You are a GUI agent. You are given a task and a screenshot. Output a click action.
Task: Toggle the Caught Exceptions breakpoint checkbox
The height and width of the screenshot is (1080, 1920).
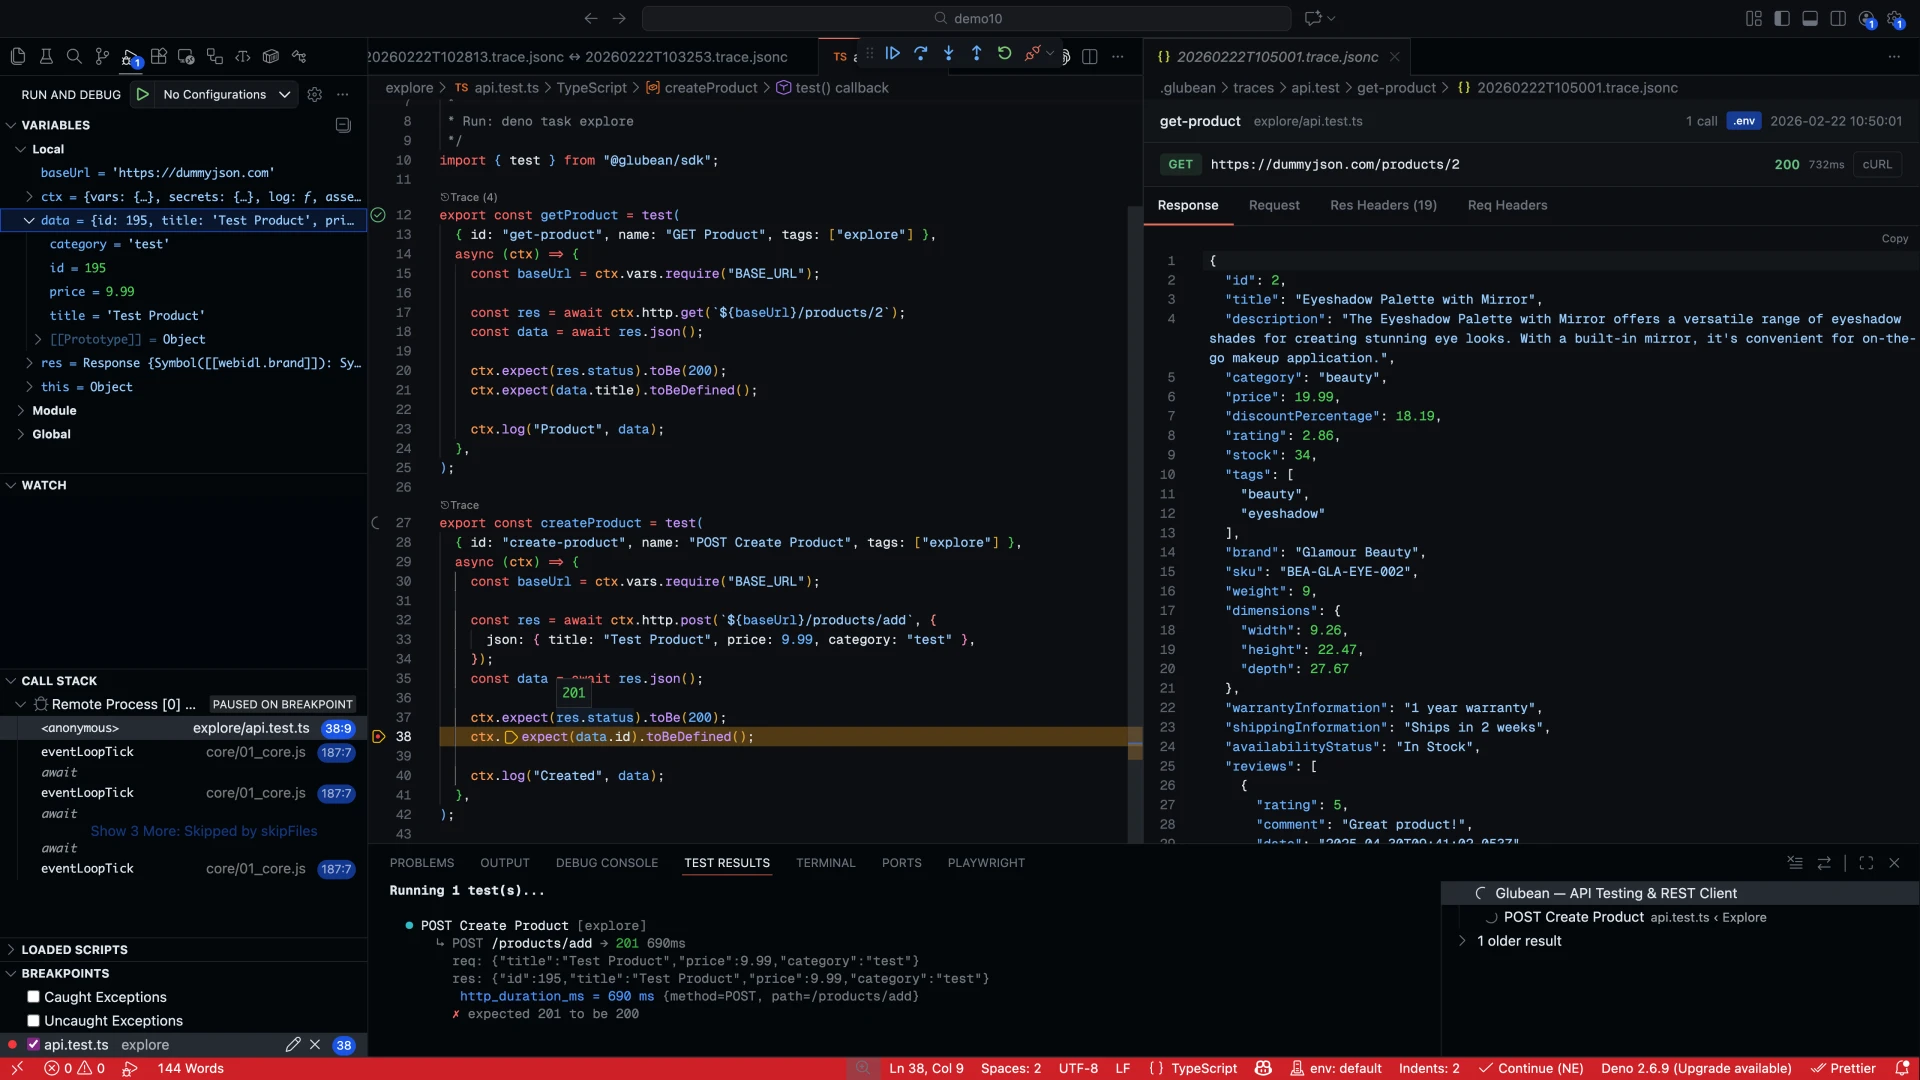[x=35, y=997]
